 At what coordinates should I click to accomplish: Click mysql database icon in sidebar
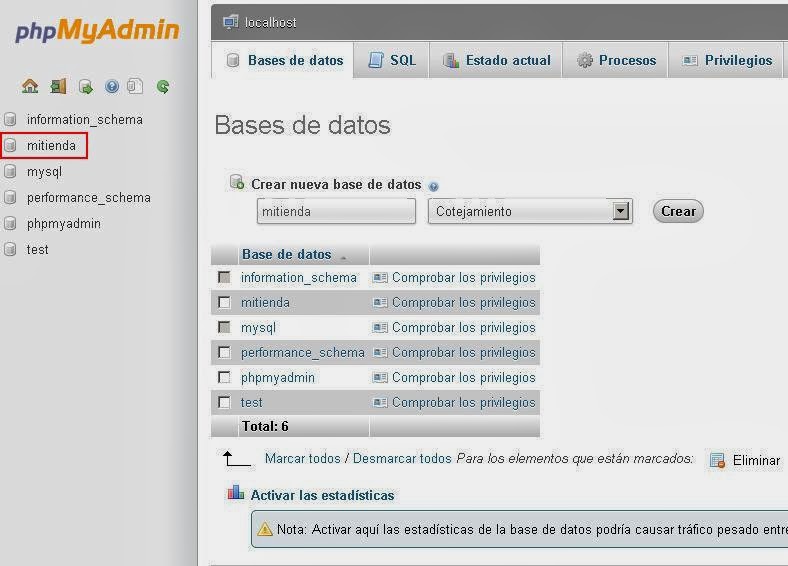tap(10, 172)
